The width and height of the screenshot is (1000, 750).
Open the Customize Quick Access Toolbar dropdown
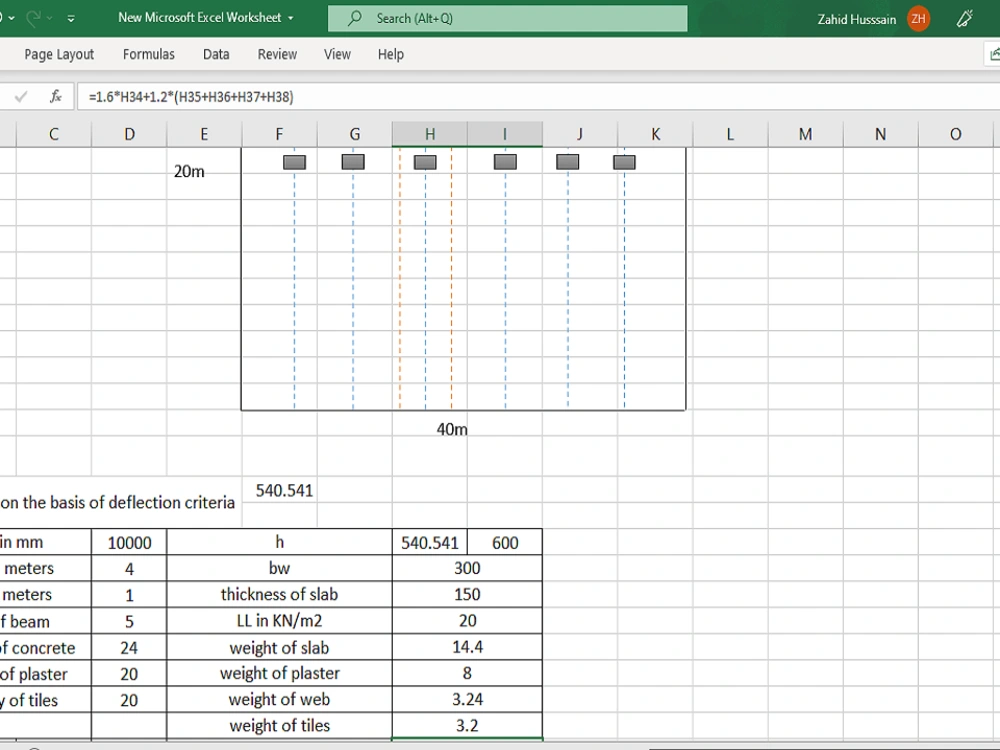point(71,18)
